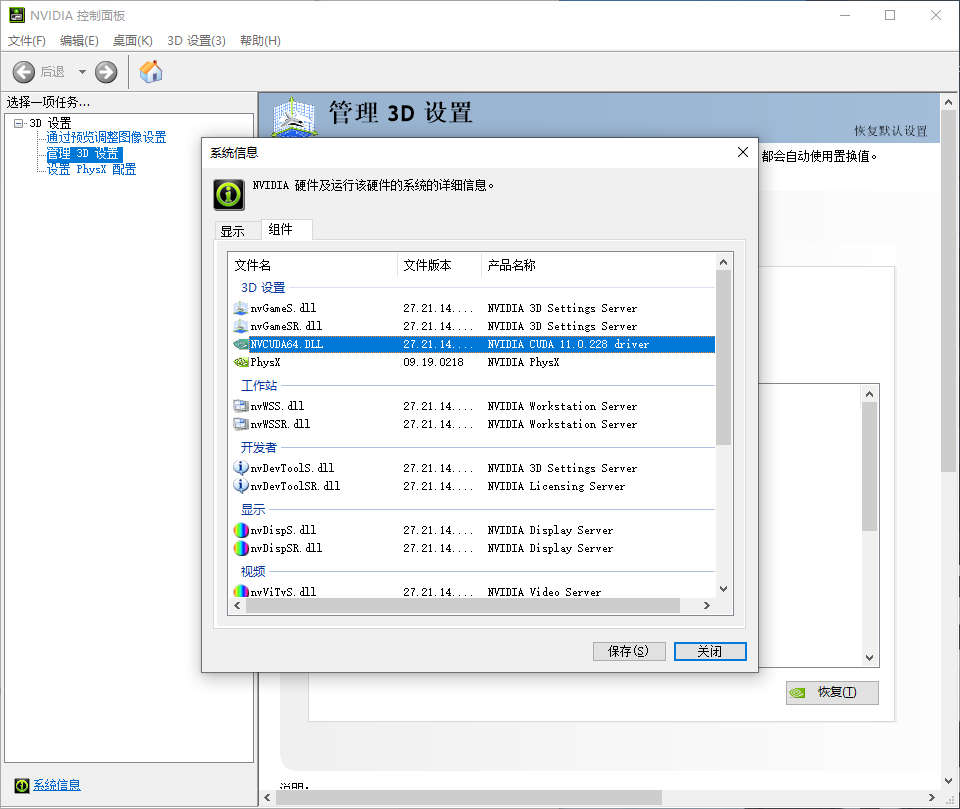
Task: Select the PhysX 09.19.0218 version cell
Action: pos(433,363)
